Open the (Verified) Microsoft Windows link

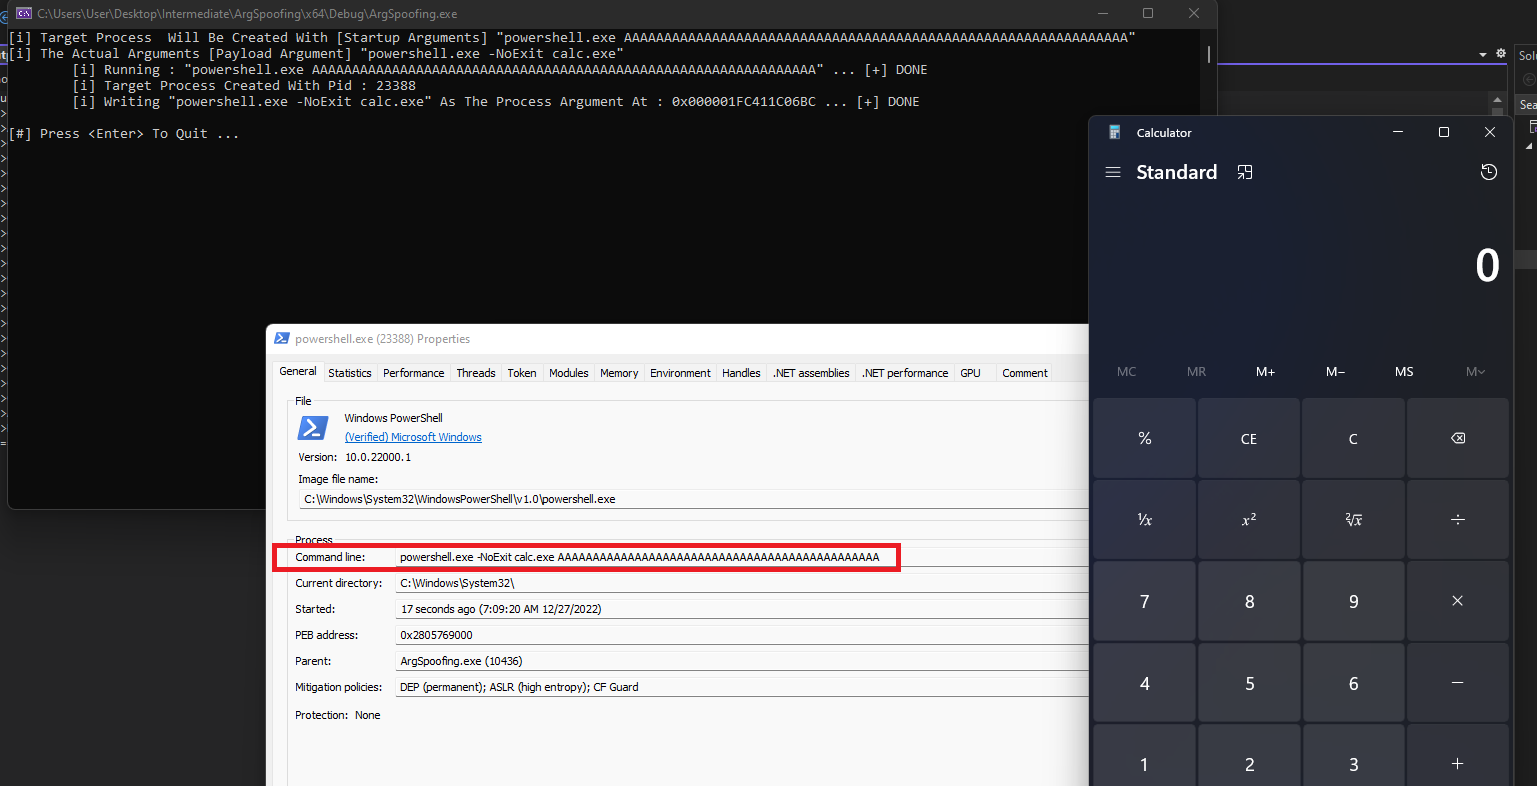(x=413, y=437)
